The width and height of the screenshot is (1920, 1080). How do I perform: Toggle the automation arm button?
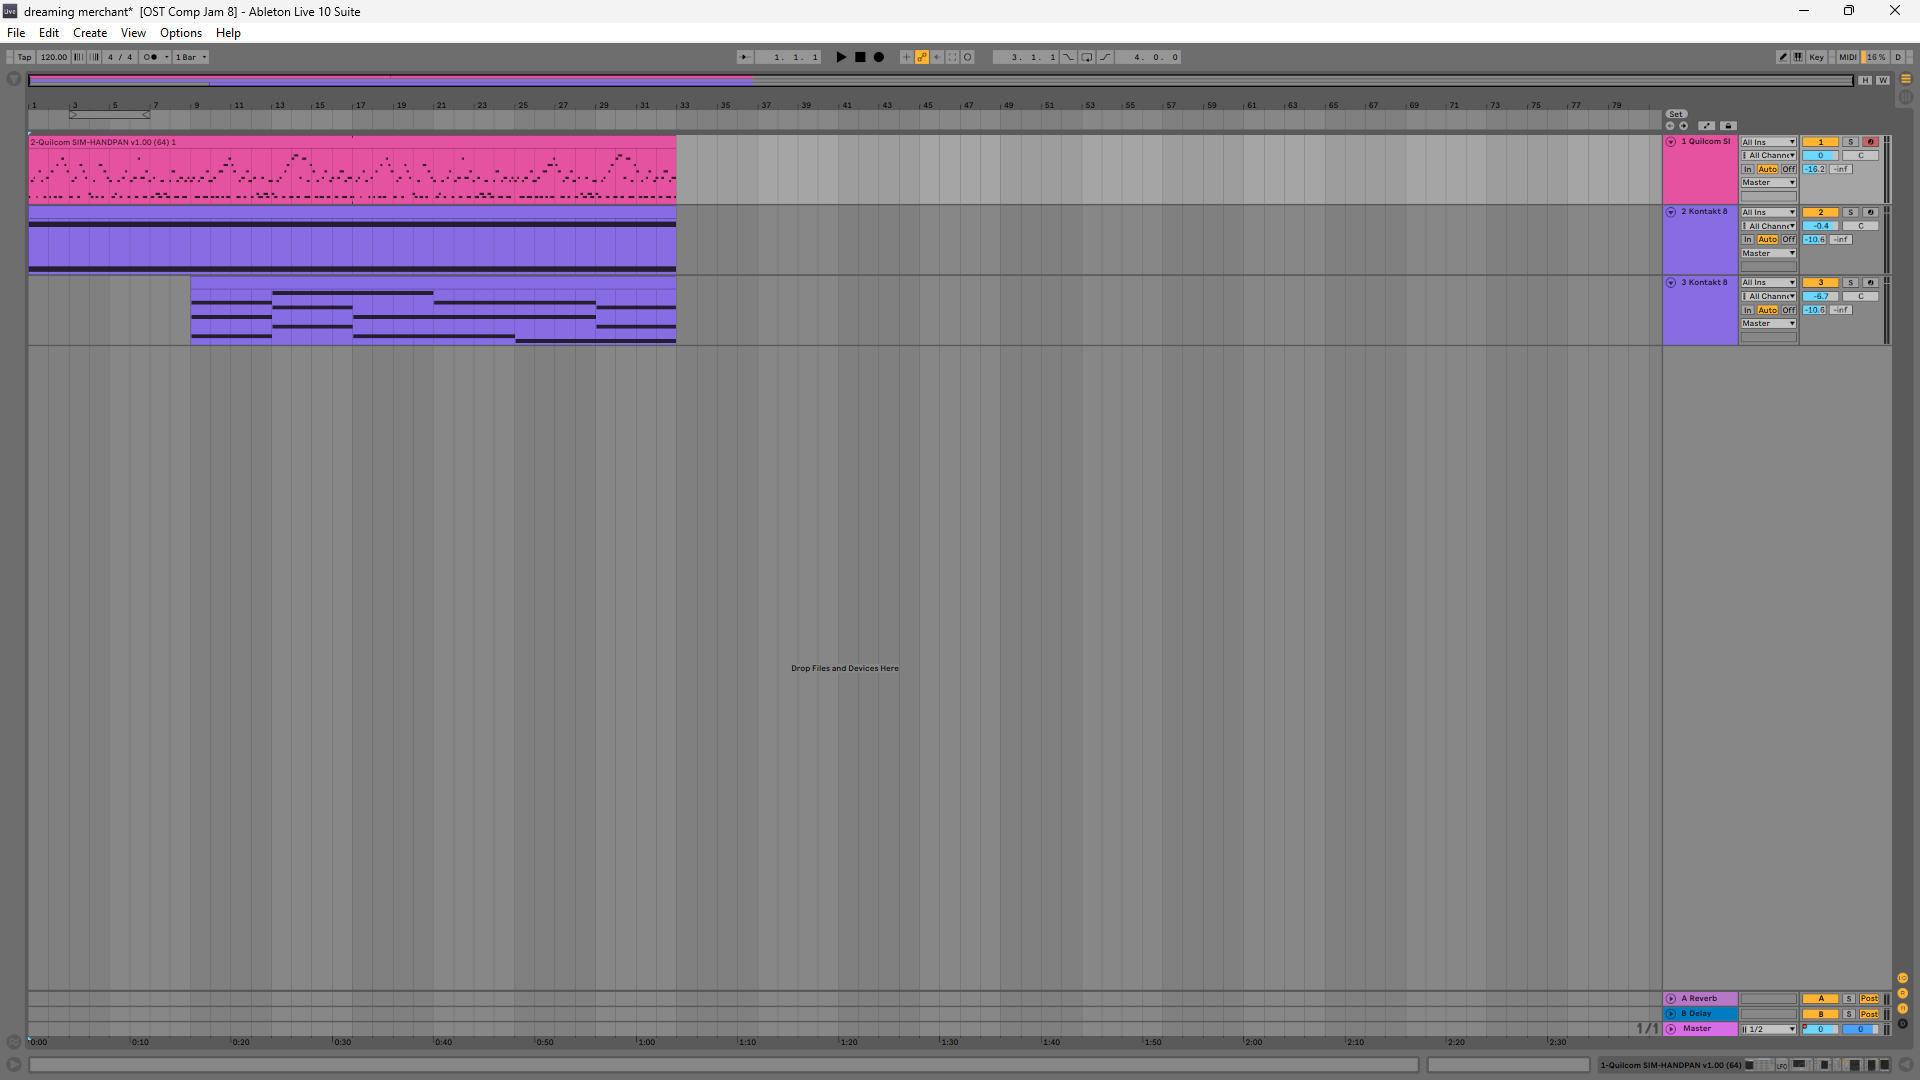pyautogui.click(x=922, y=57)
